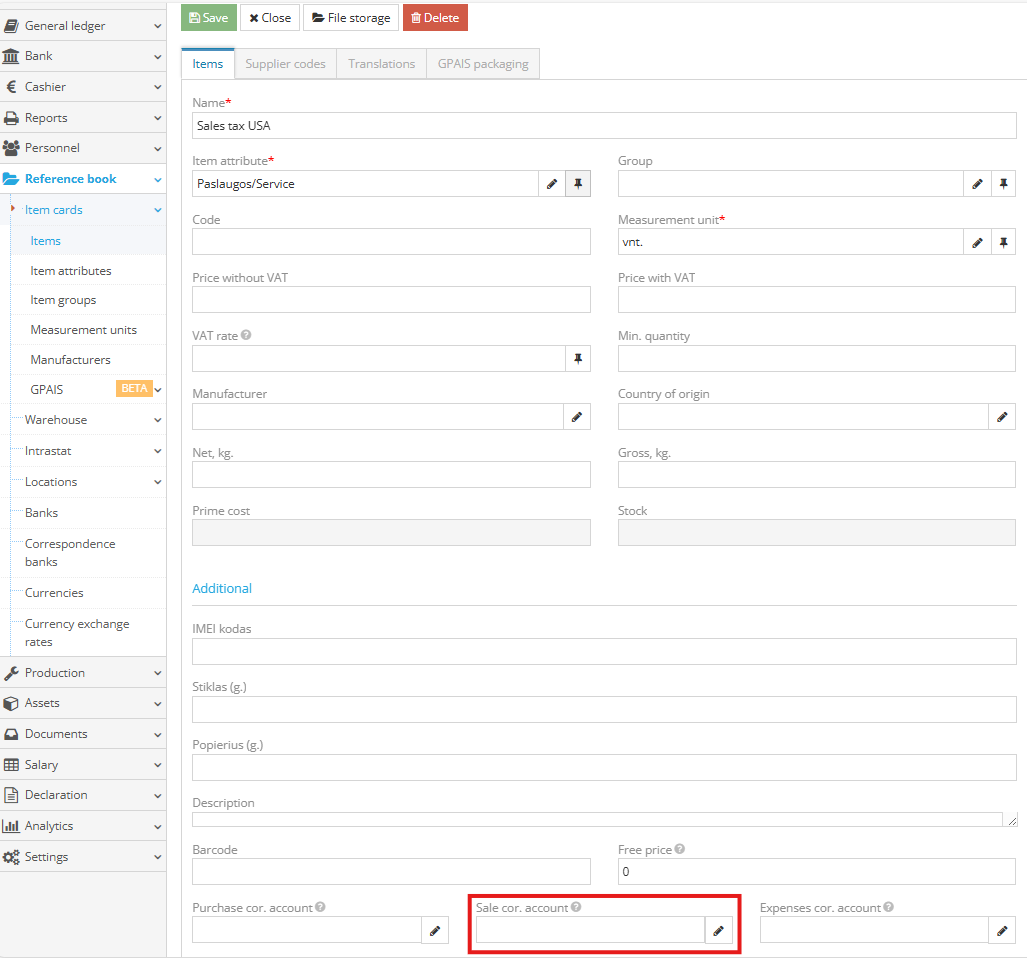Click pencil icon for Sale cor. account
Viewport: 1027px width, 958px height.
pyautogui.click(x=718, y=931)
